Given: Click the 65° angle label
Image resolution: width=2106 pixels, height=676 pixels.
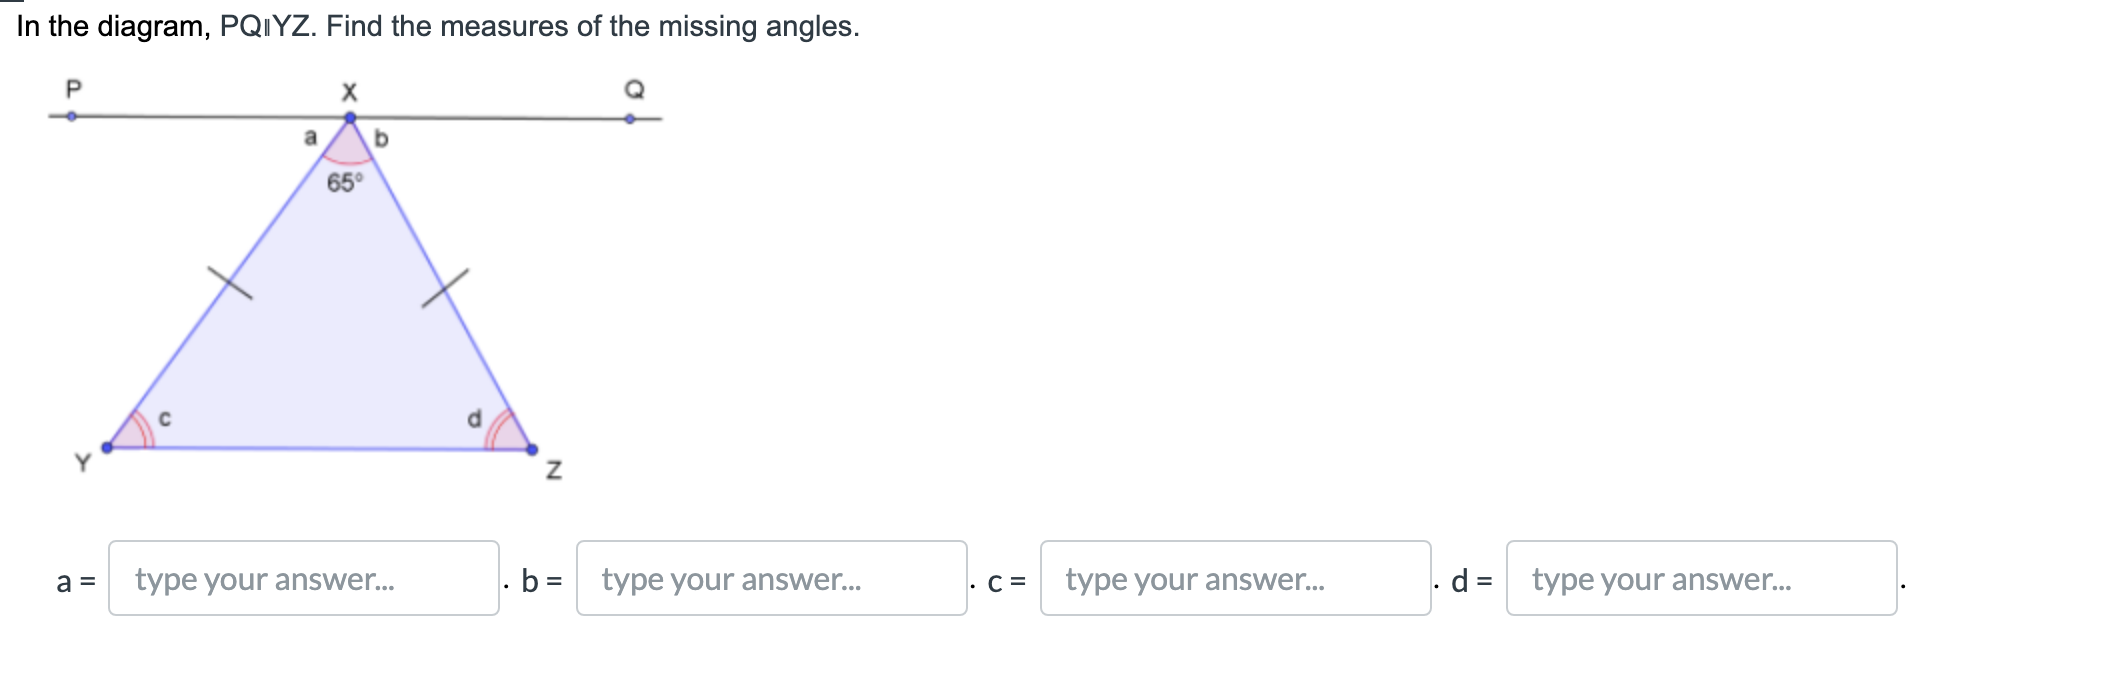Looking at the screenshot, I should pos(345,183).
